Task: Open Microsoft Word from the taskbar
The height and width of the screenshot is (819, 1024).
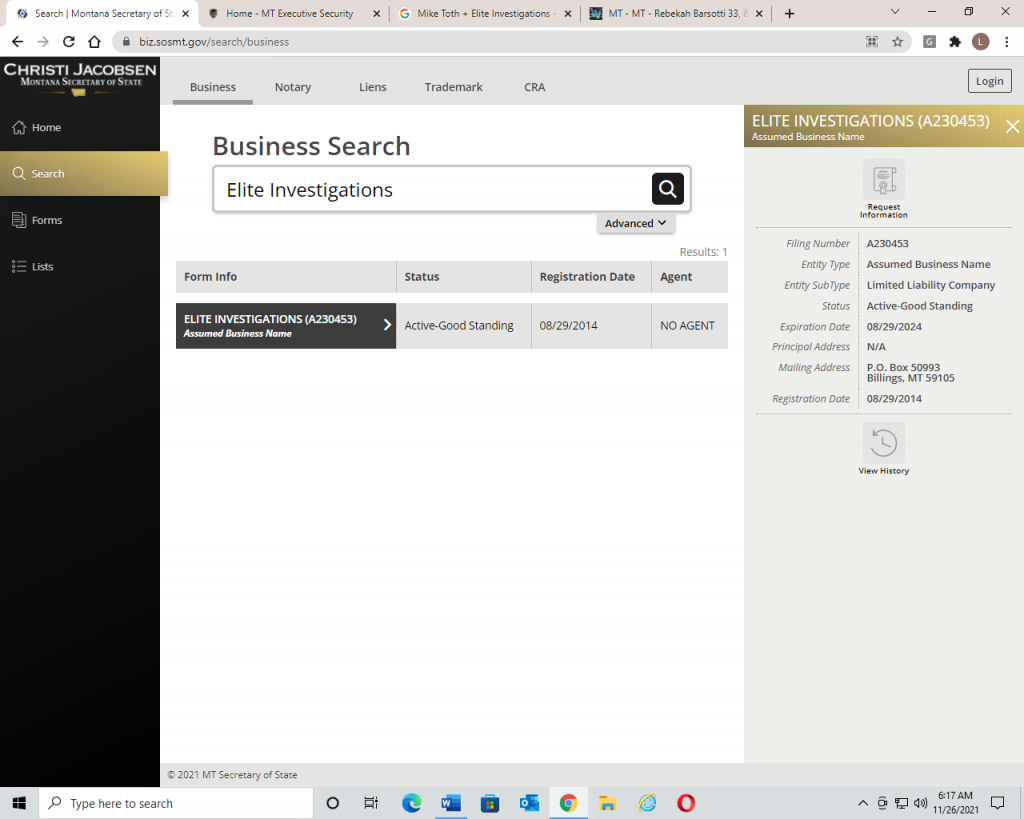Action: 450,803
